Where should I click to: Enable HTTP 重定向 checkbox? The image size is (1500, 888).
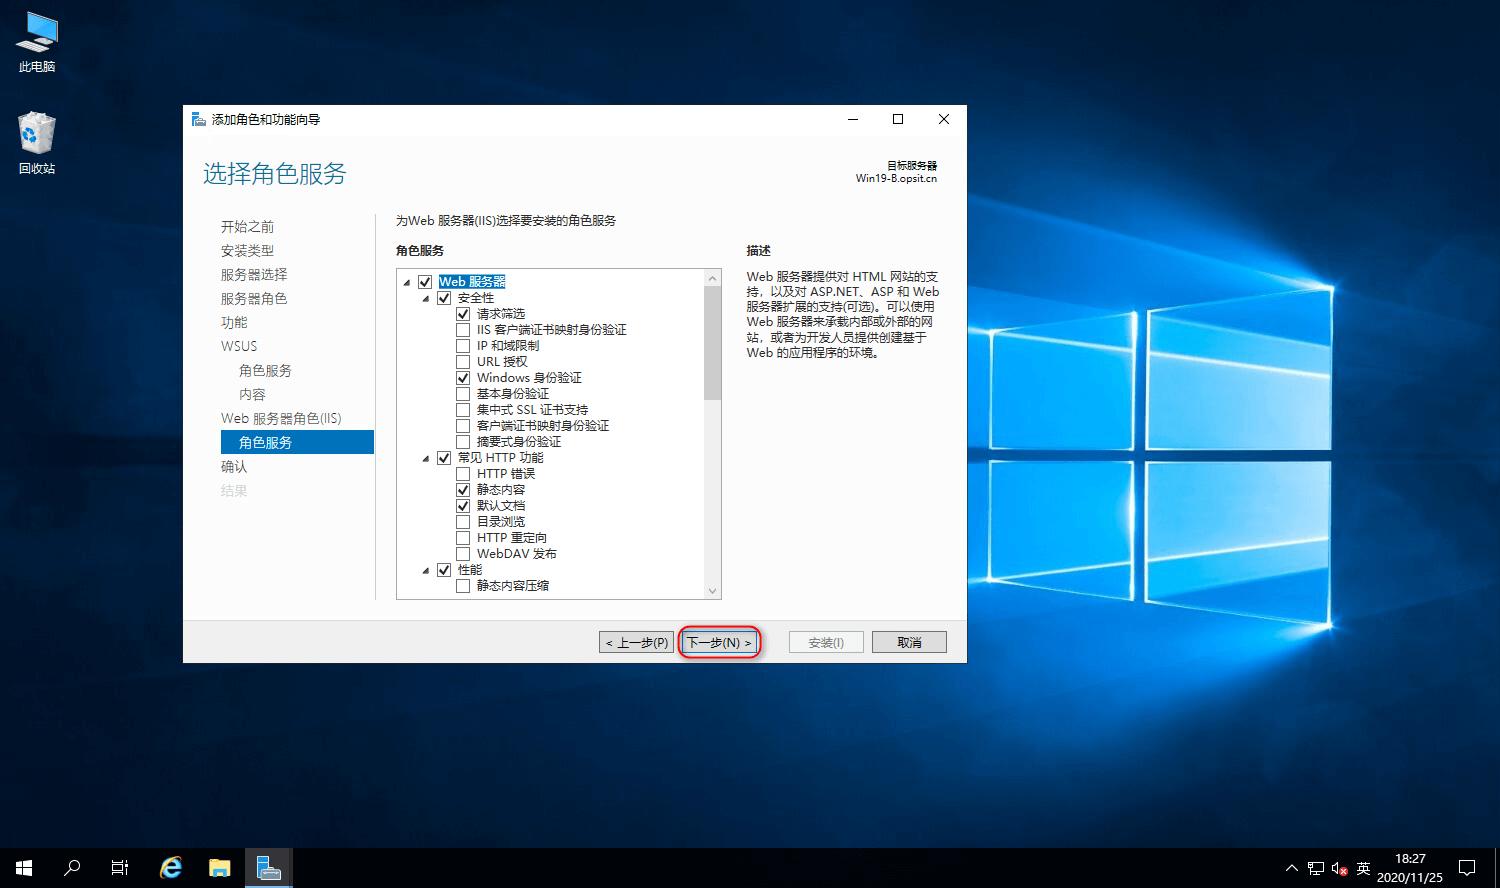[463, 538]
